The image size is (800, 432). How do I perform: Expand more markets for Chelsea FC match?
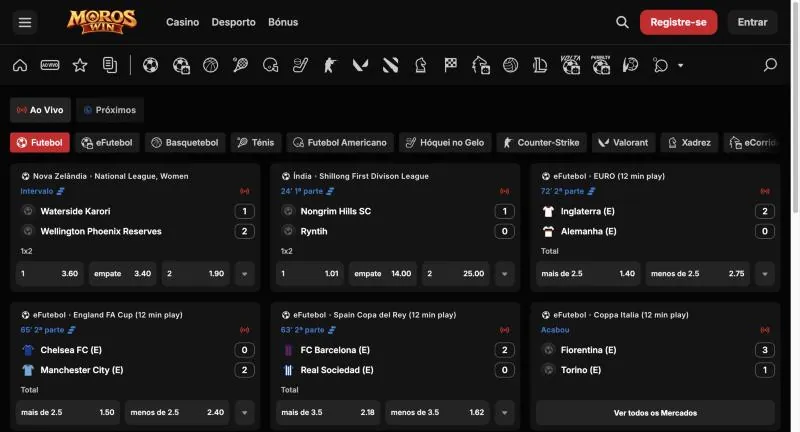(244, 413)
